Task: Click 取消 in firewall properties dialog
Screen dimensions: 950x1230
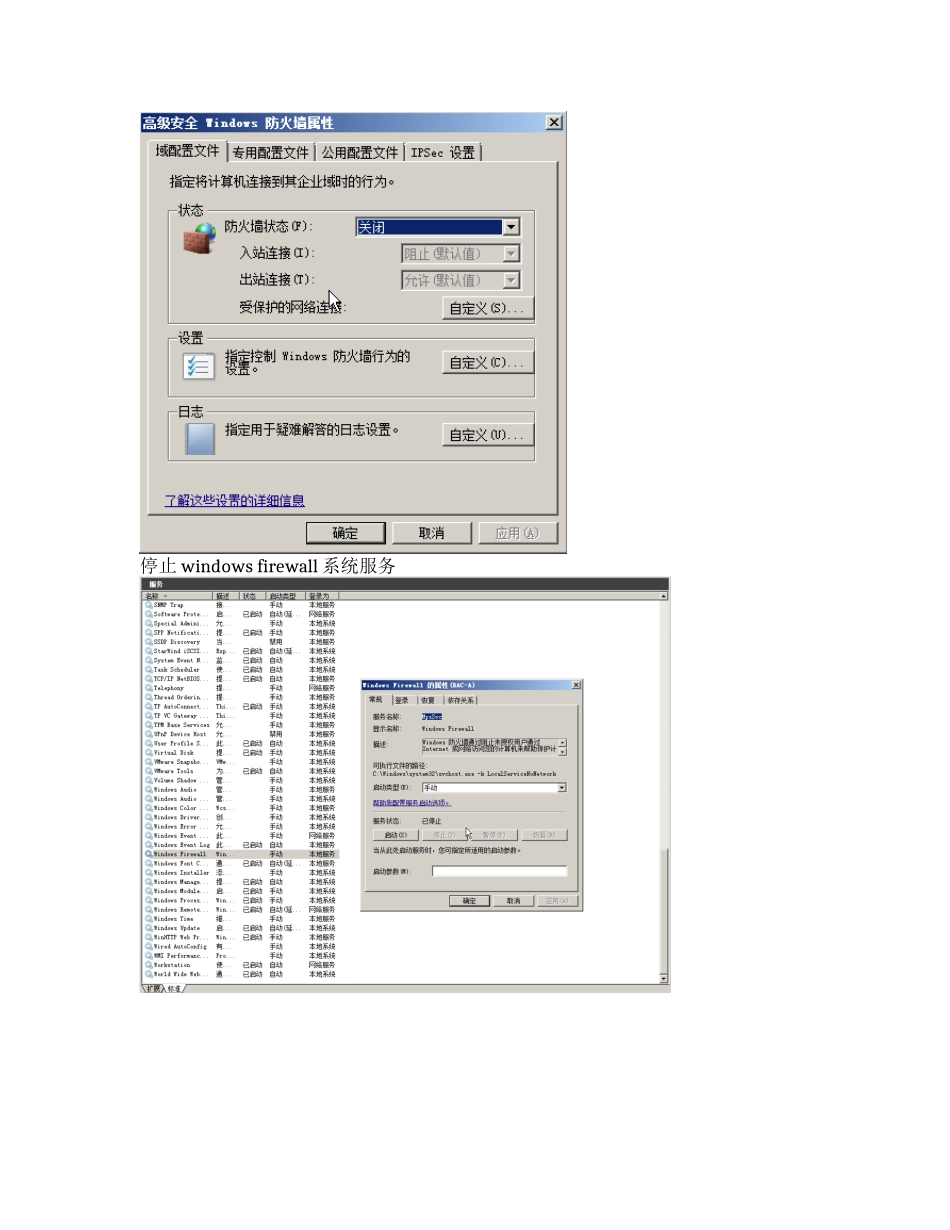Action: point(431,533)
